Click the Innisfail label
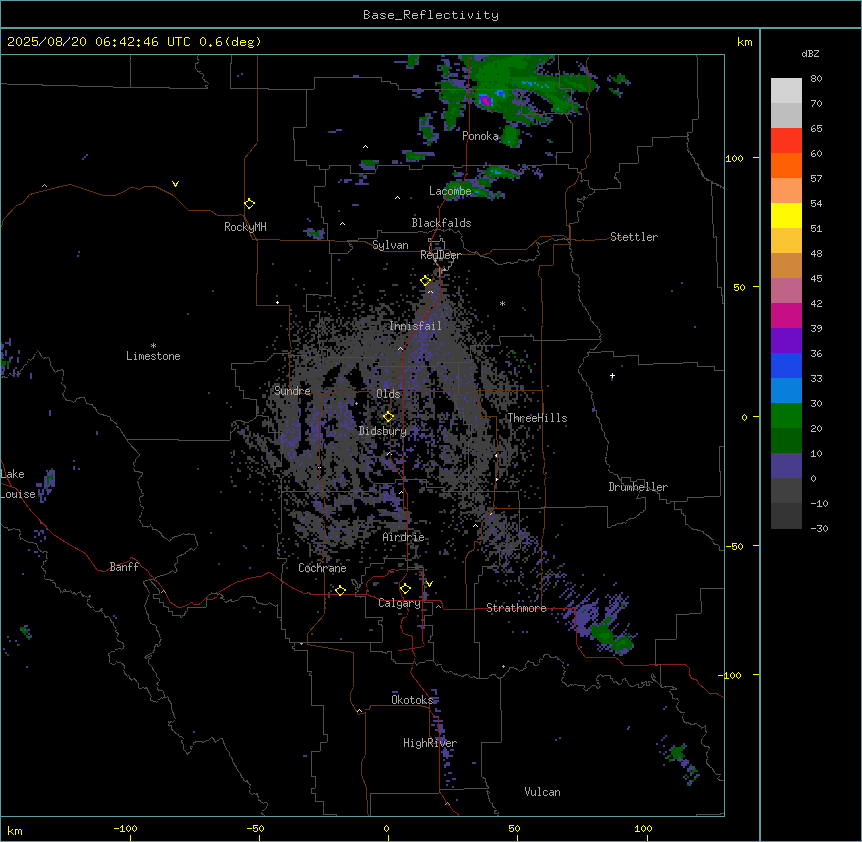862x842 pixels. click(415, 326)
